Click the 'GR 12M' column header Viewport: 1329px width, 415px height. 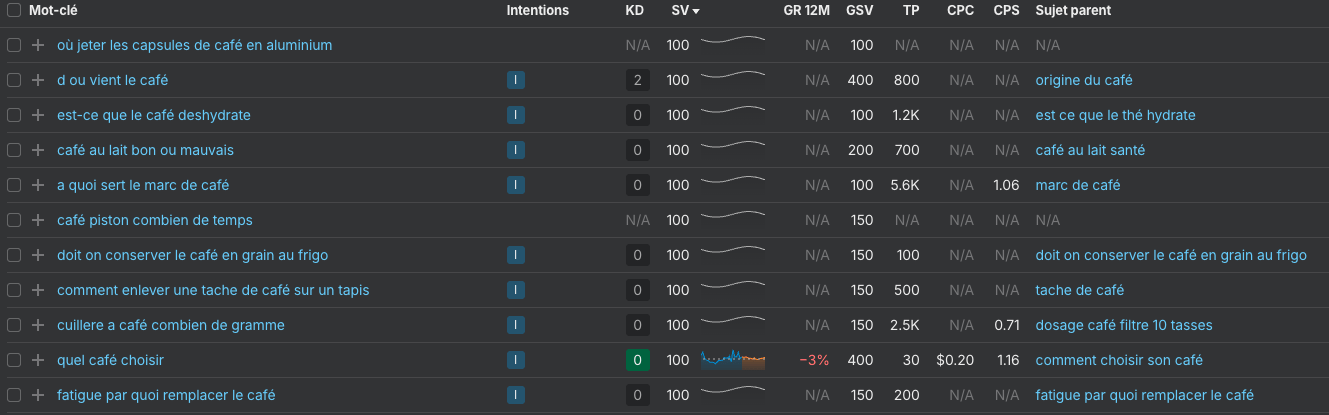tap(806, 10)
